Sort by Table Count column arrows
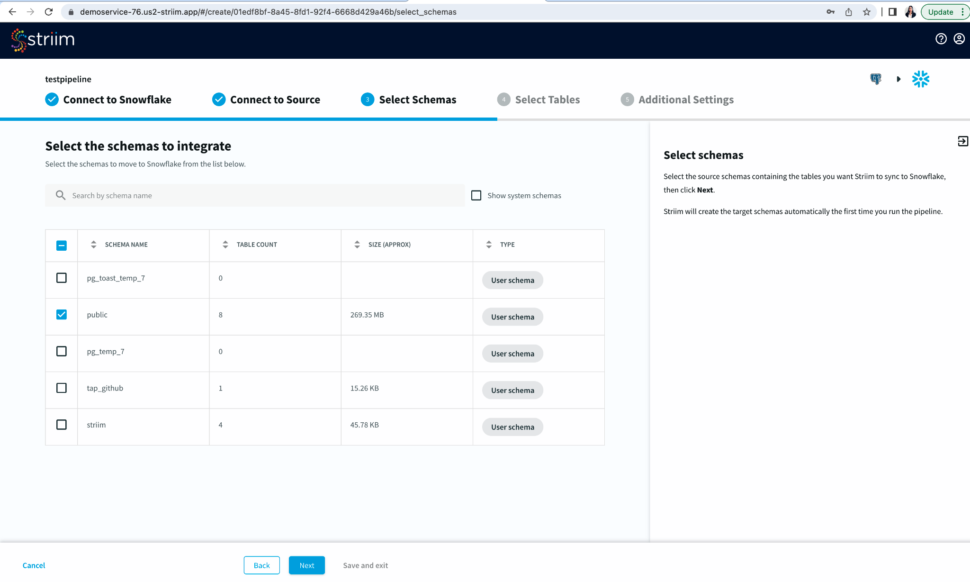 tap(224, 245)
